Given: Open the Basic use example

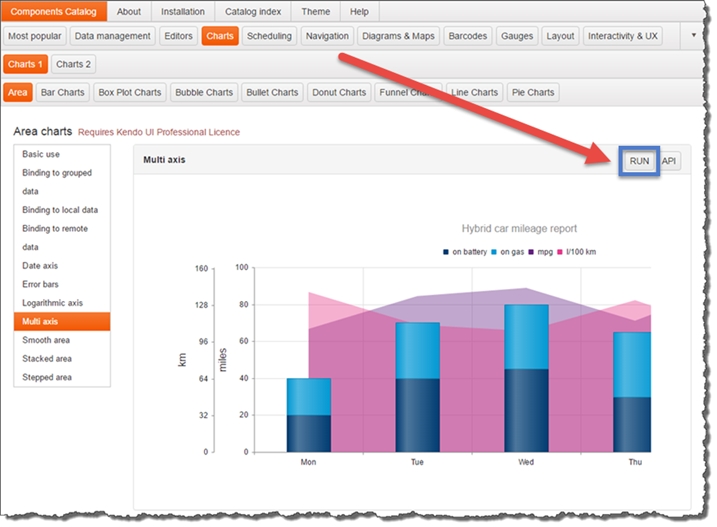Looking at the screenshot, I should 41,155.
